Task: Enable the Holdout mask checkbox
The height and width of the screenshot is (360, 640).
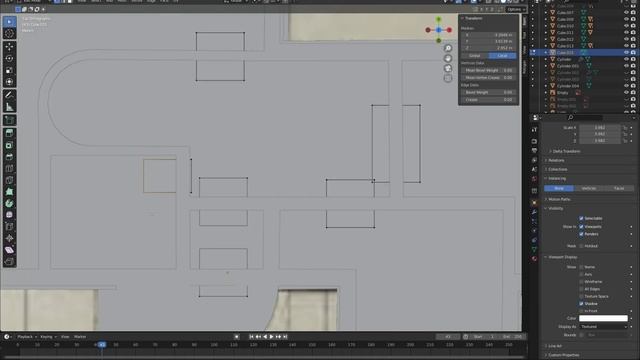Action: tap(581, 246)
